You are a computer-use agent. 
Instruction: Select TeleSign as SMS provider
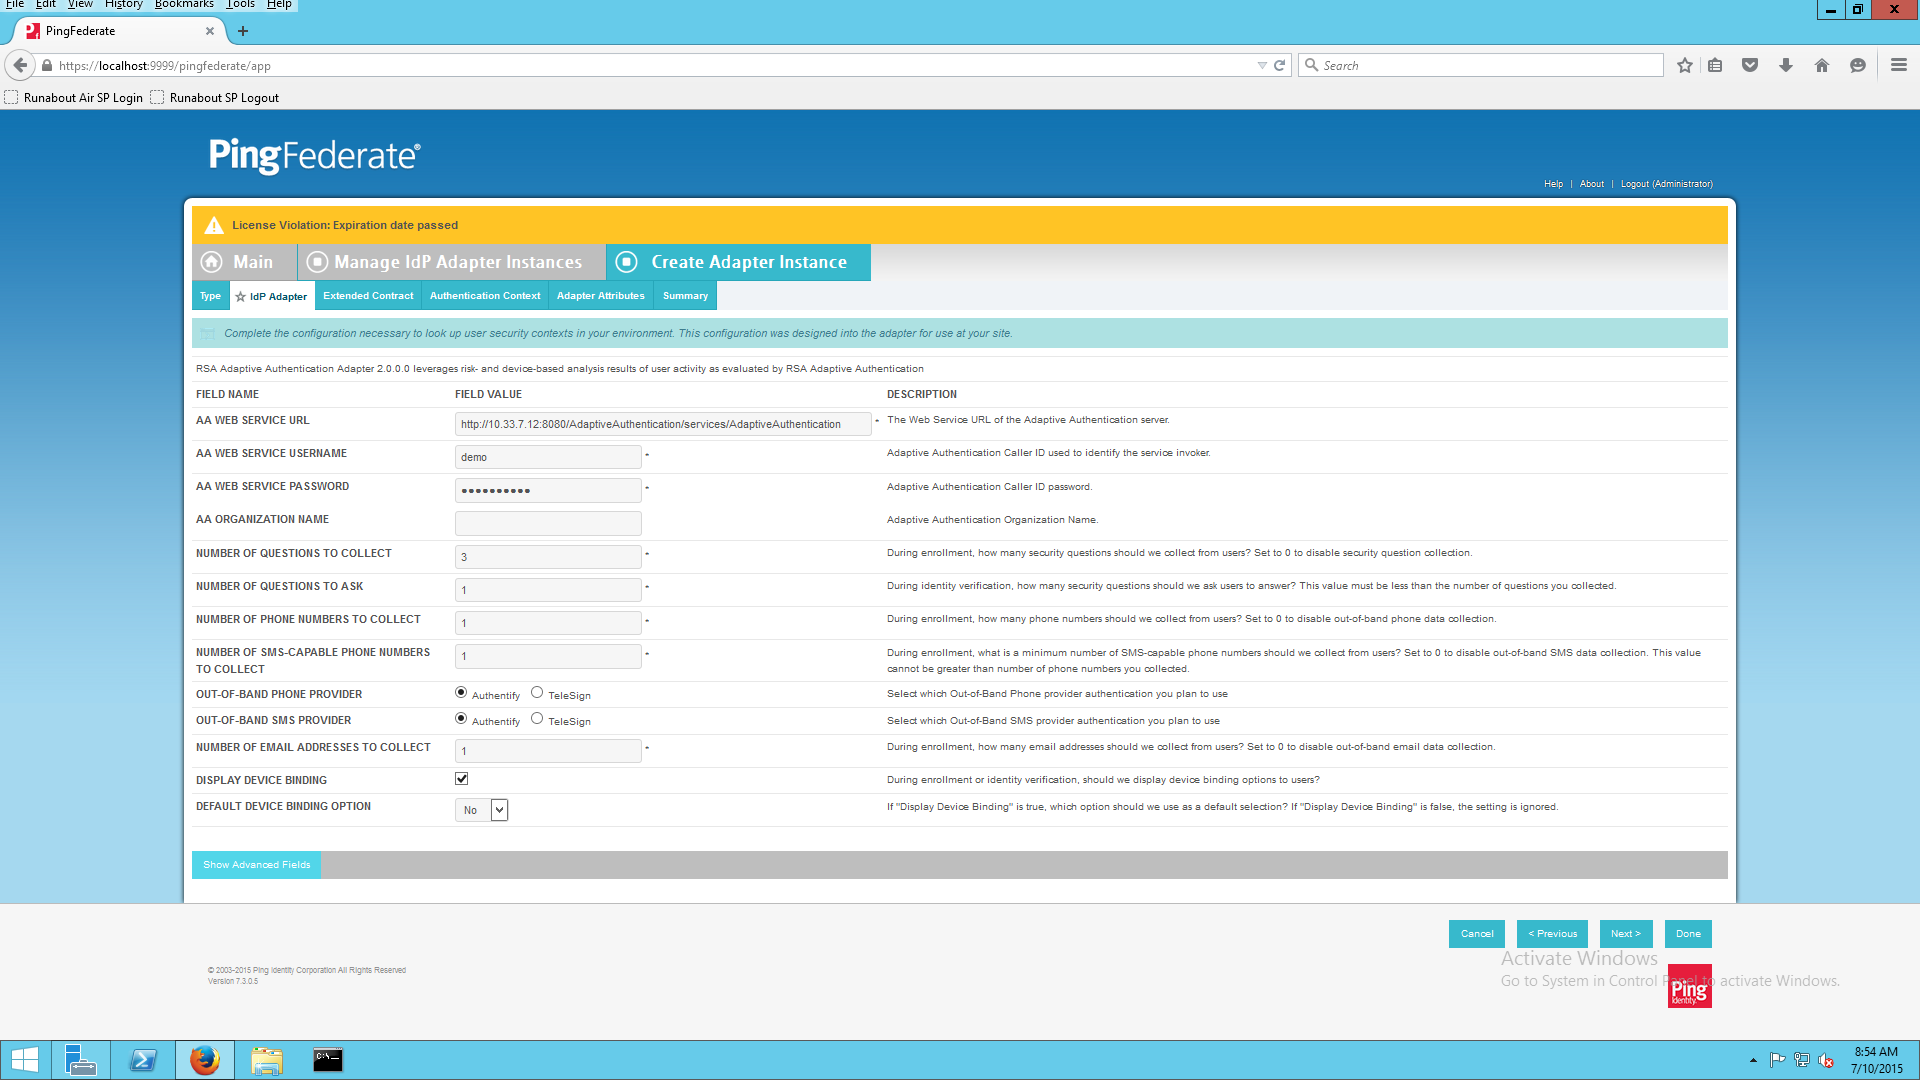(537, 719)
